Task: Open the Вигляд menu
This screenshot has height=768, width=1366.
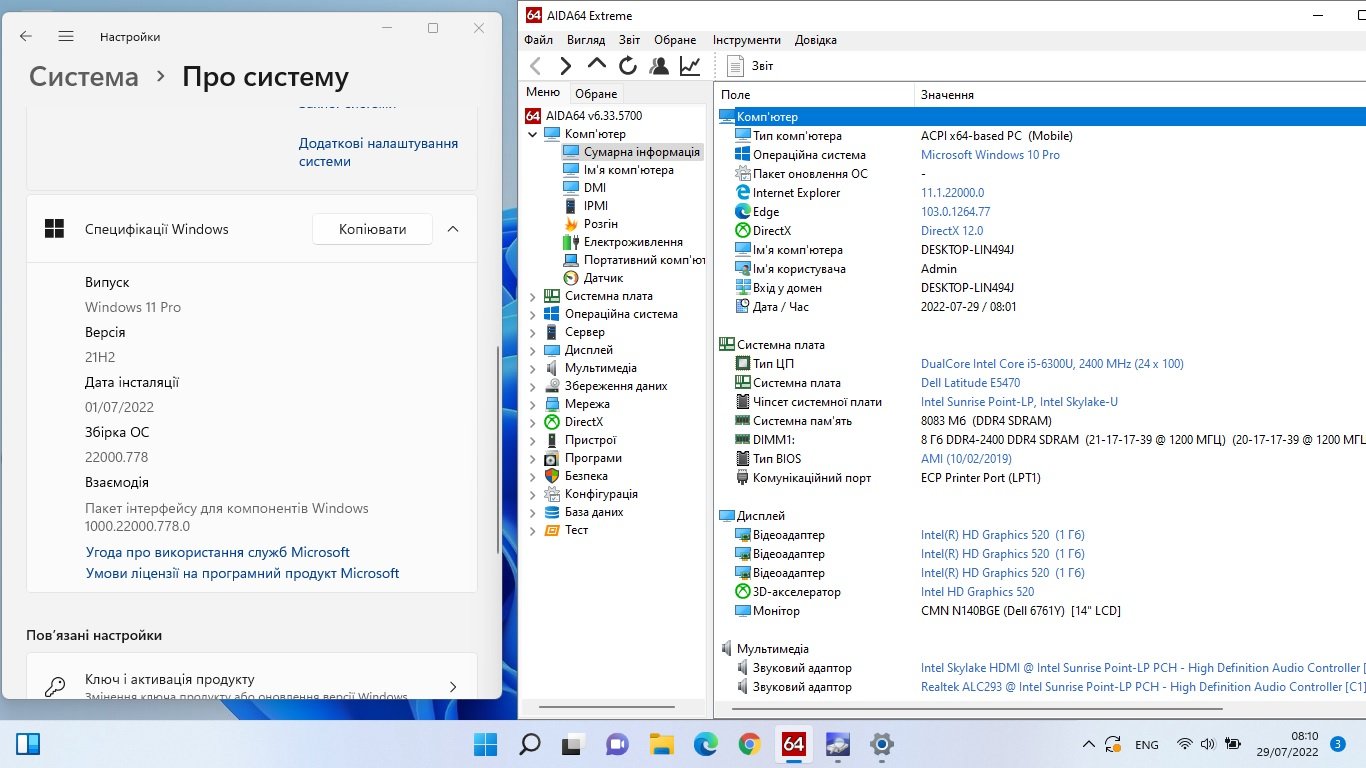Action: 586,40
